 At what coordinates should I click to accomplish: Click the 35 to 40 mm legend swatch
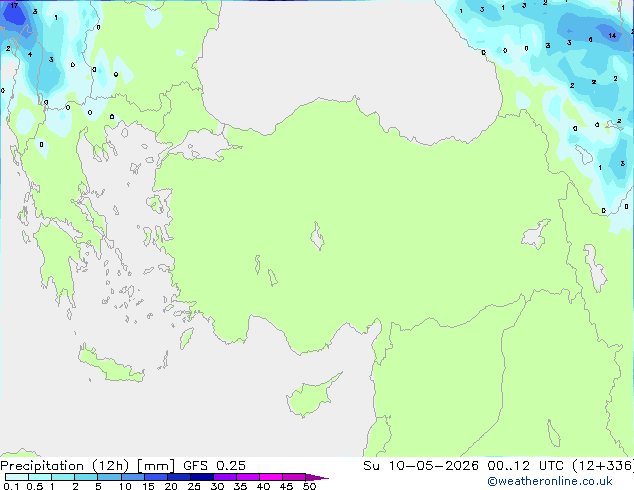pos(247,477)
